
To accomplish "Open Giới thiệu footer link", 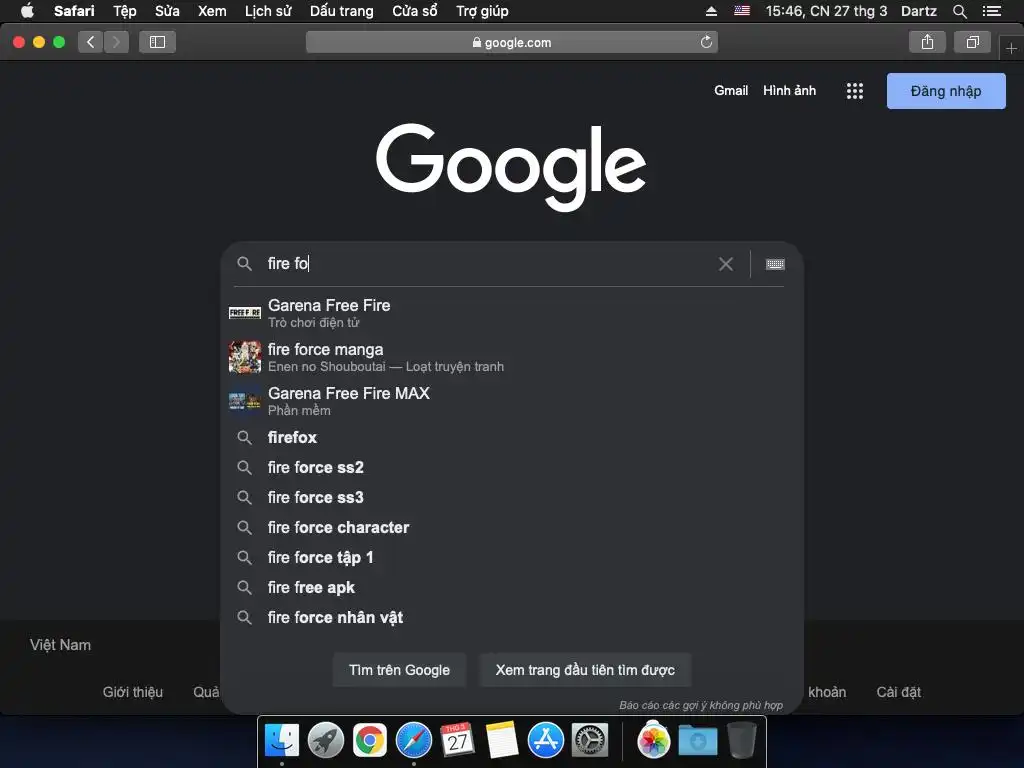I will (133, 692).
